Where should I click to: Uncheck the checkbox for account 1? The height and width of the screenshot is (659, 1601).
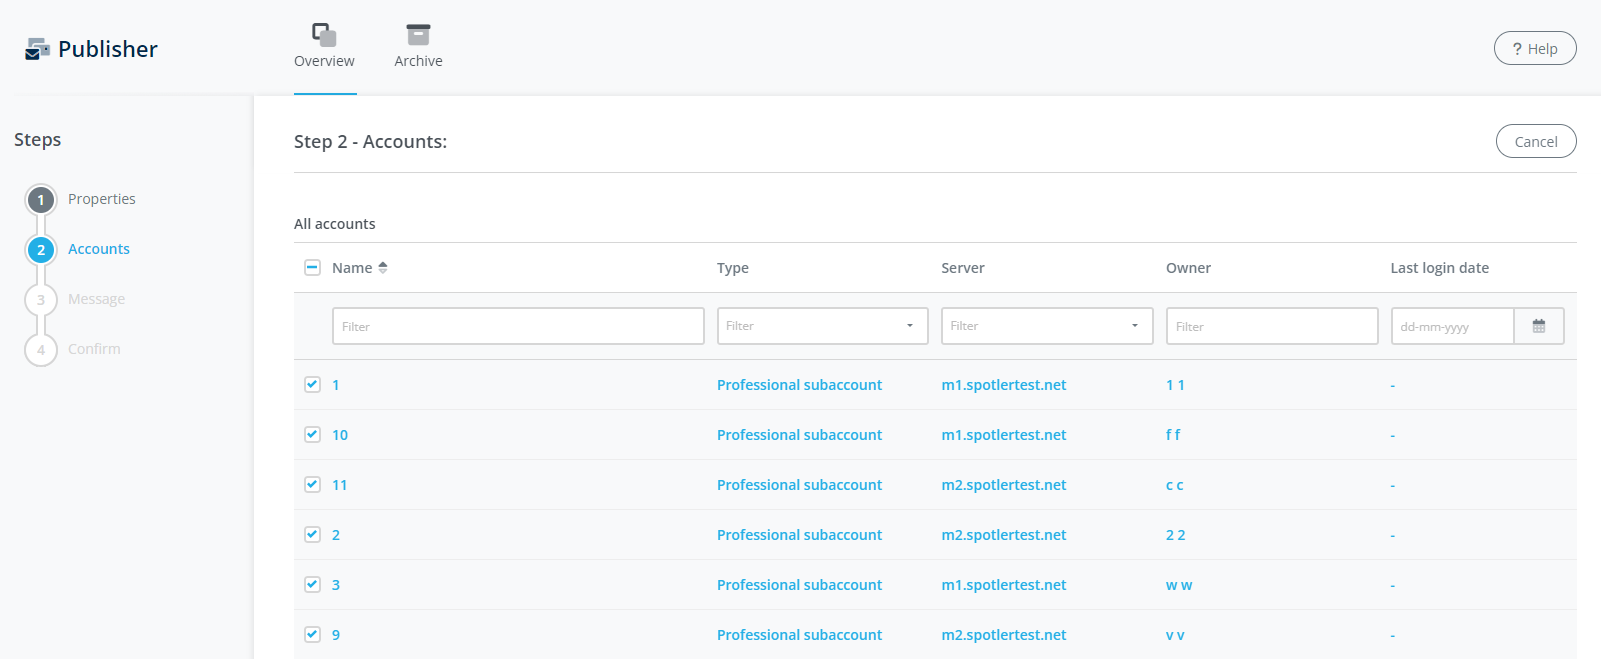312,384
